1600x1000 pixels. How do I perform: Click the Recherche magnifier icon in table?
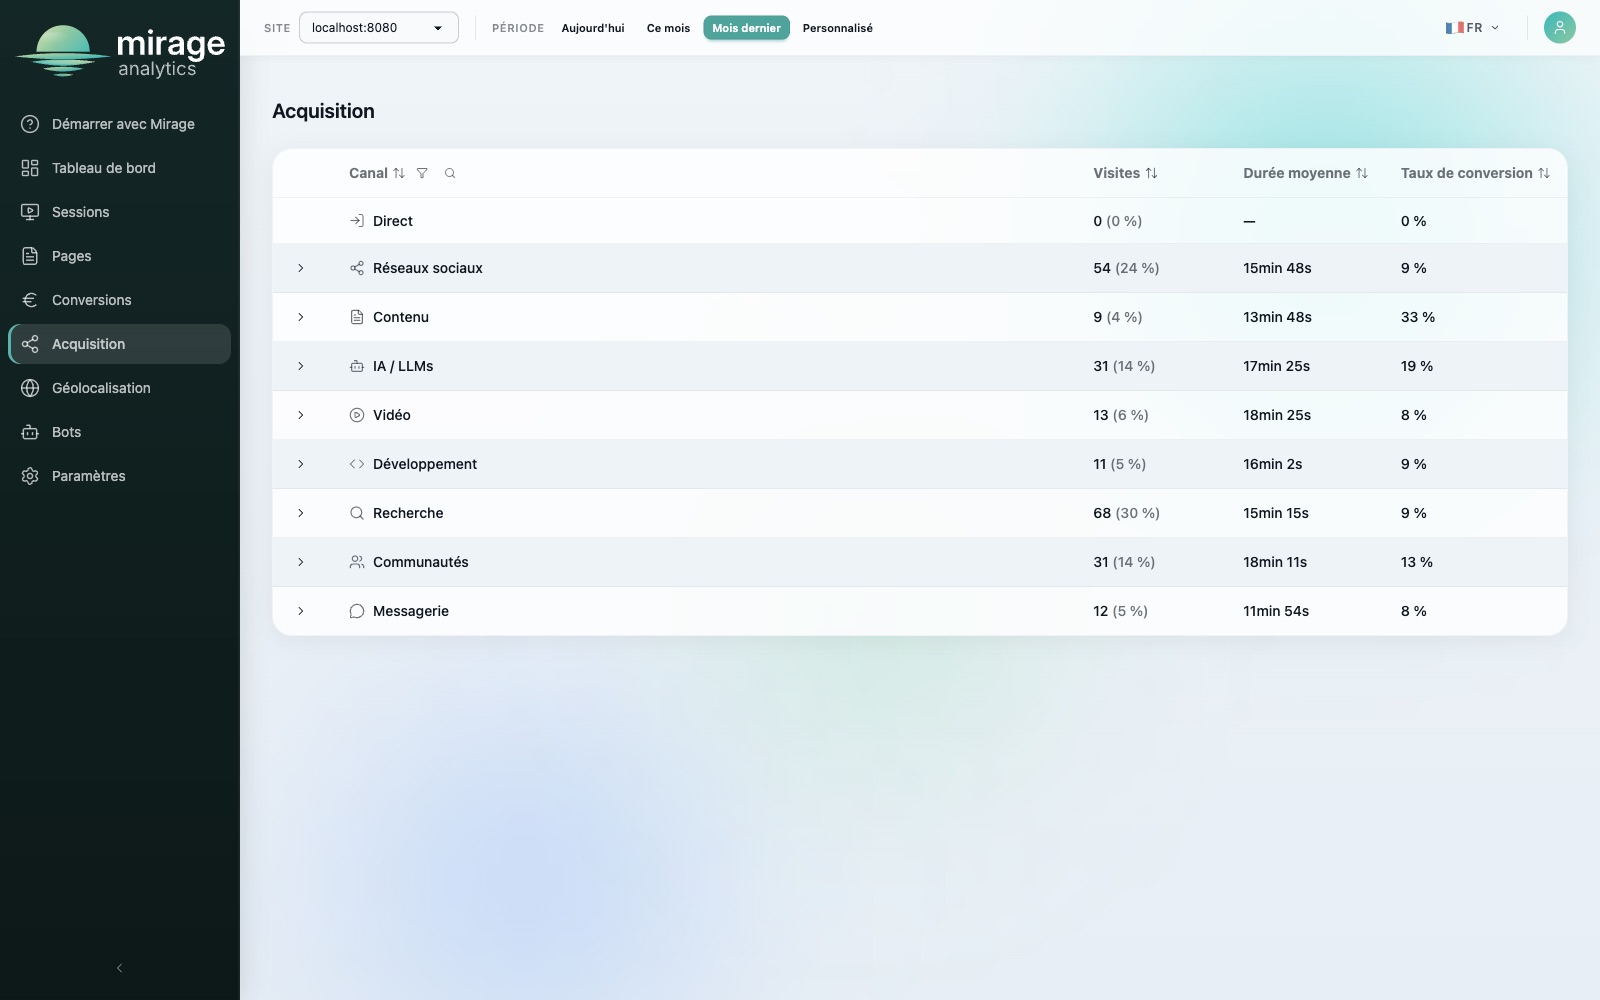pos(357,513)
